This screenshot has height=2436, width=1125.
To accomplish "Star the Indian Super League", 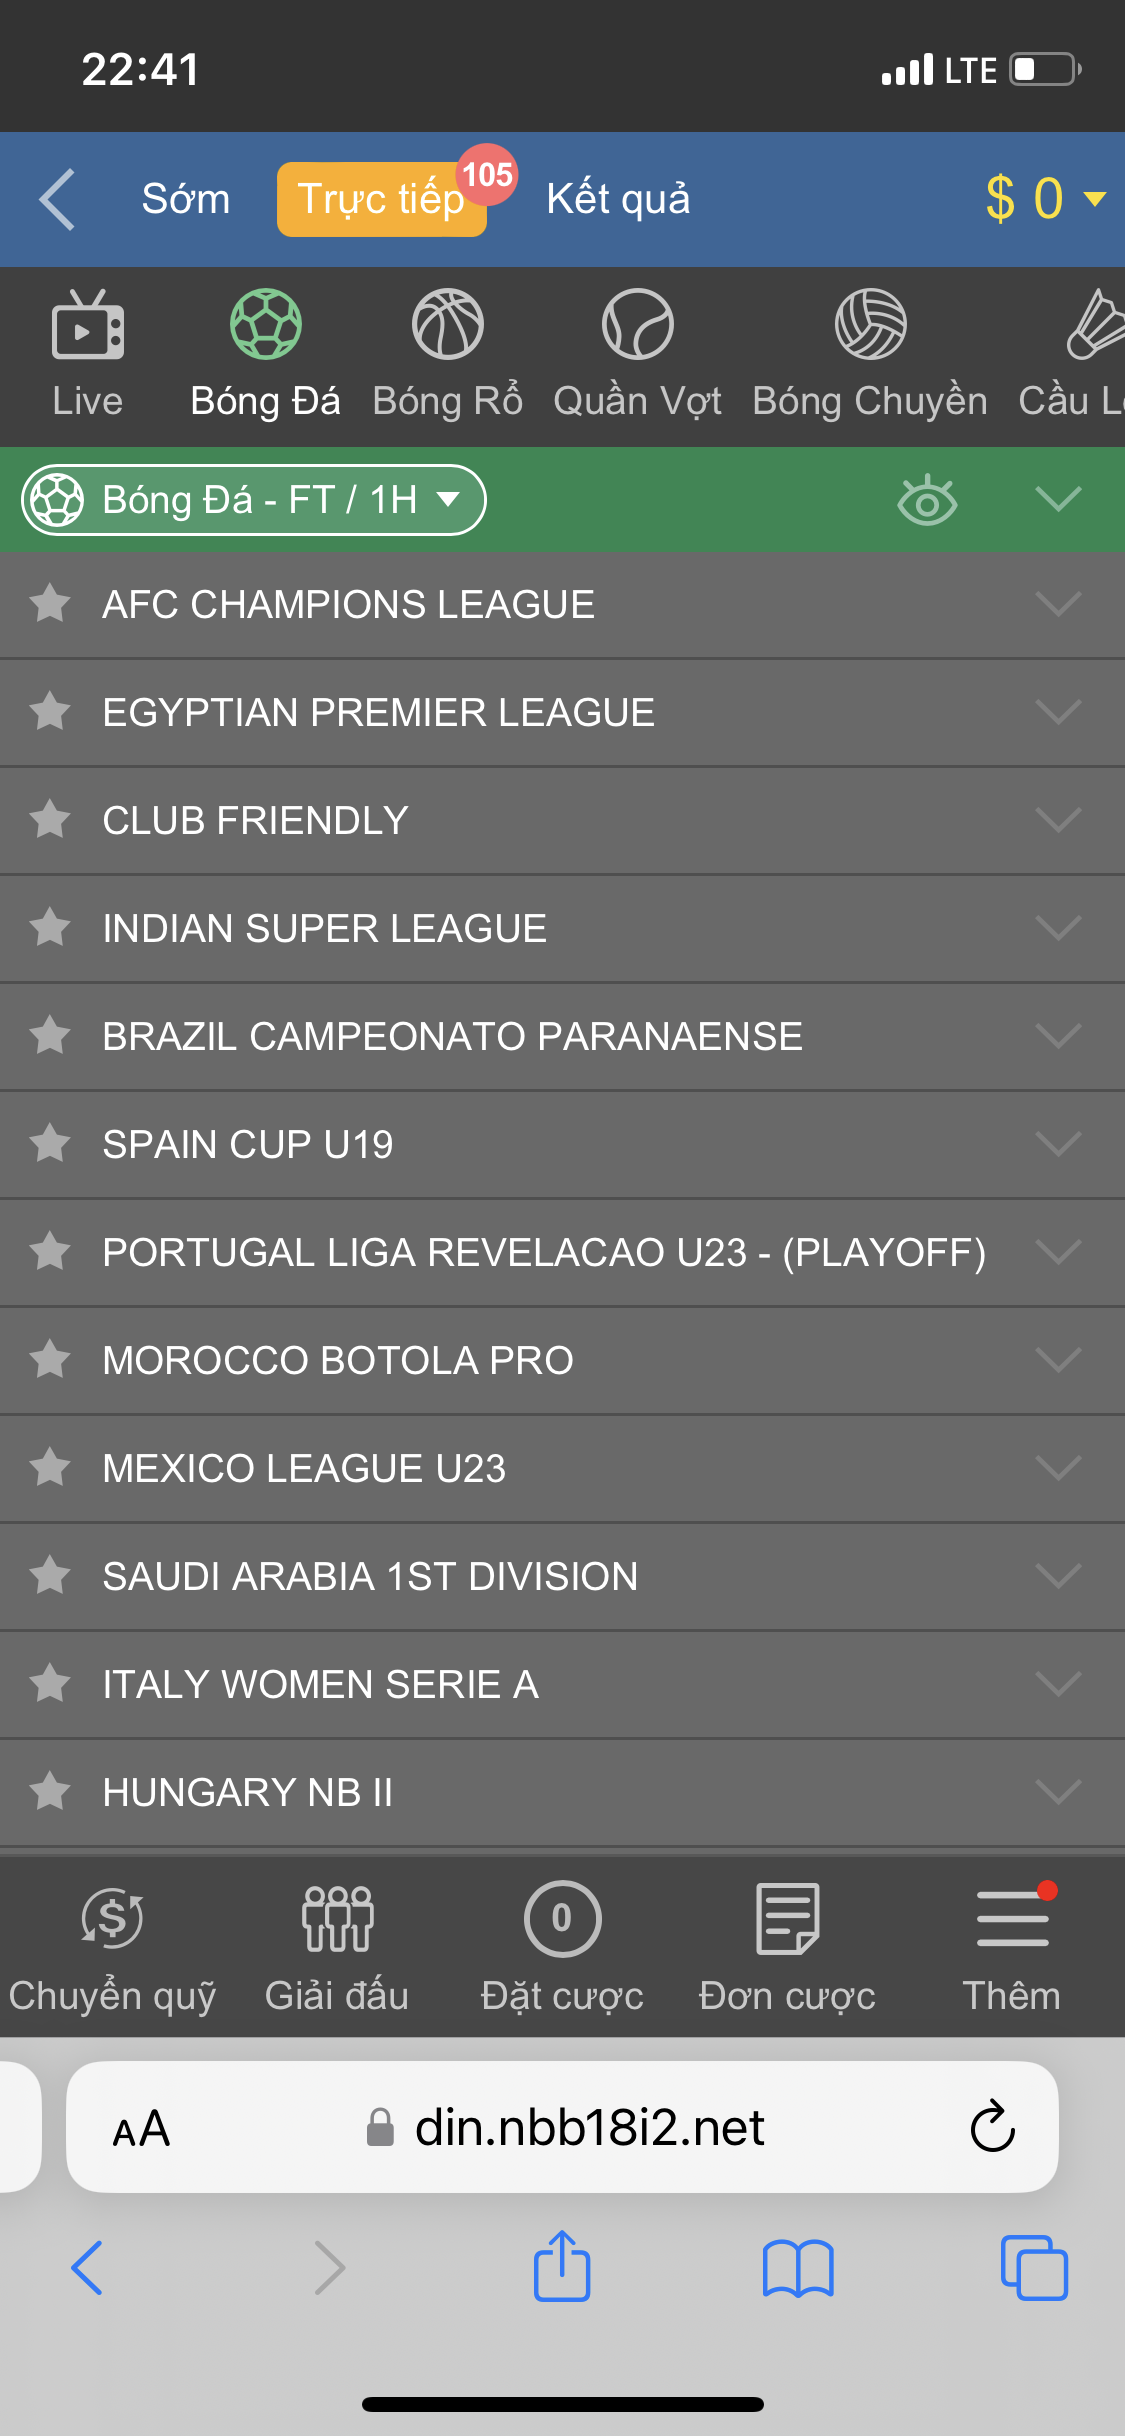I will click(50, 928).
